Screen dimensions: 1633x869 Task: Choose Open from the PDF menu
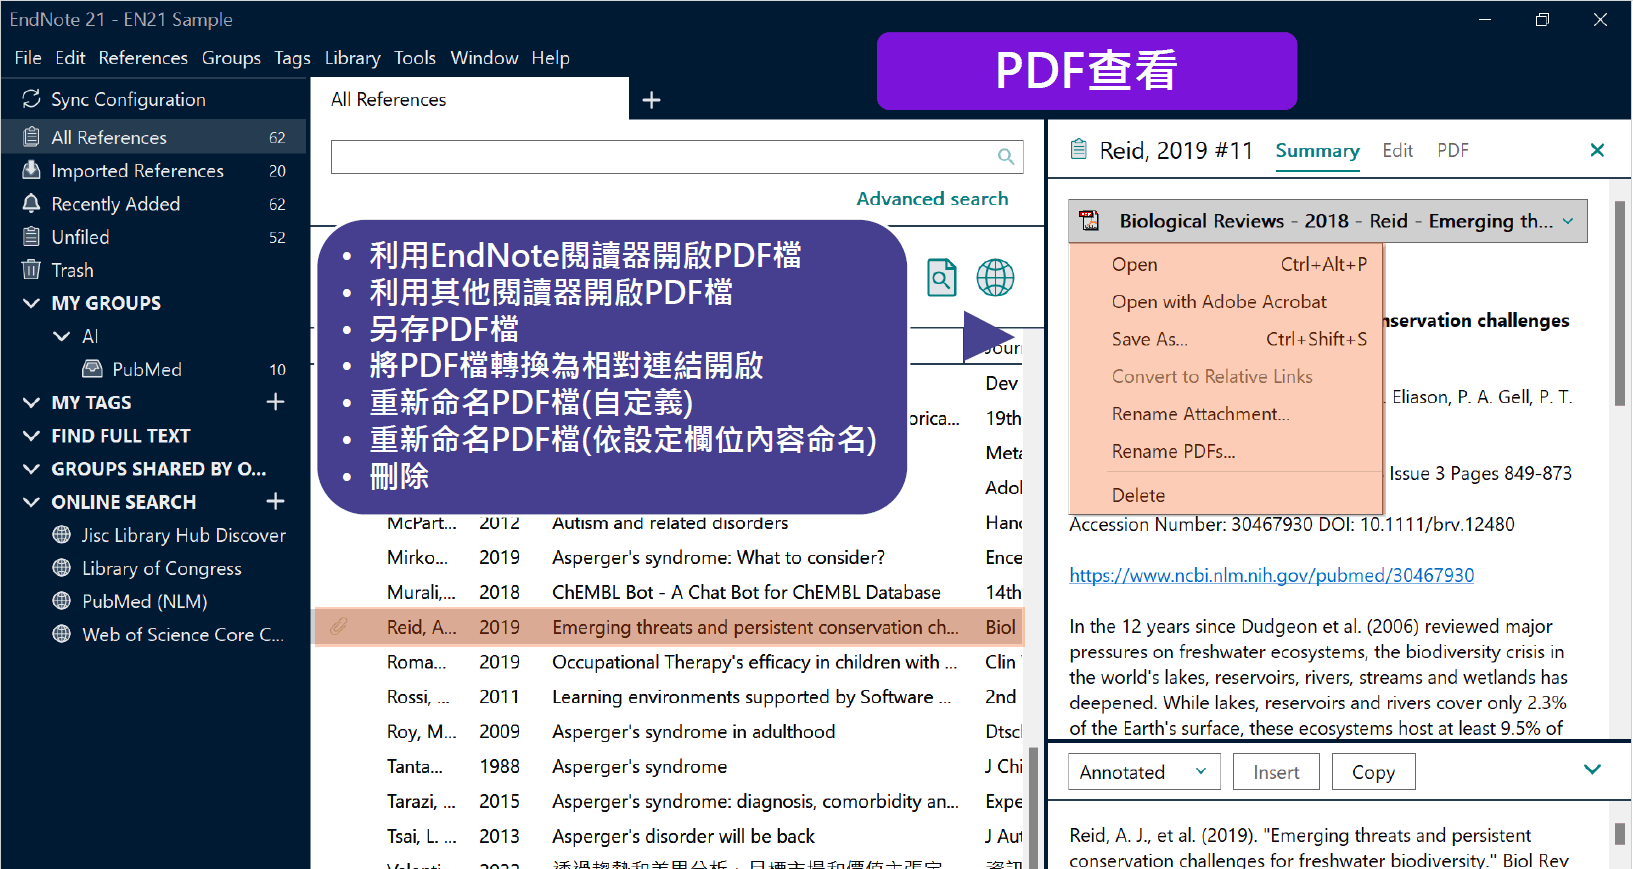click(x=1226, y=264)
